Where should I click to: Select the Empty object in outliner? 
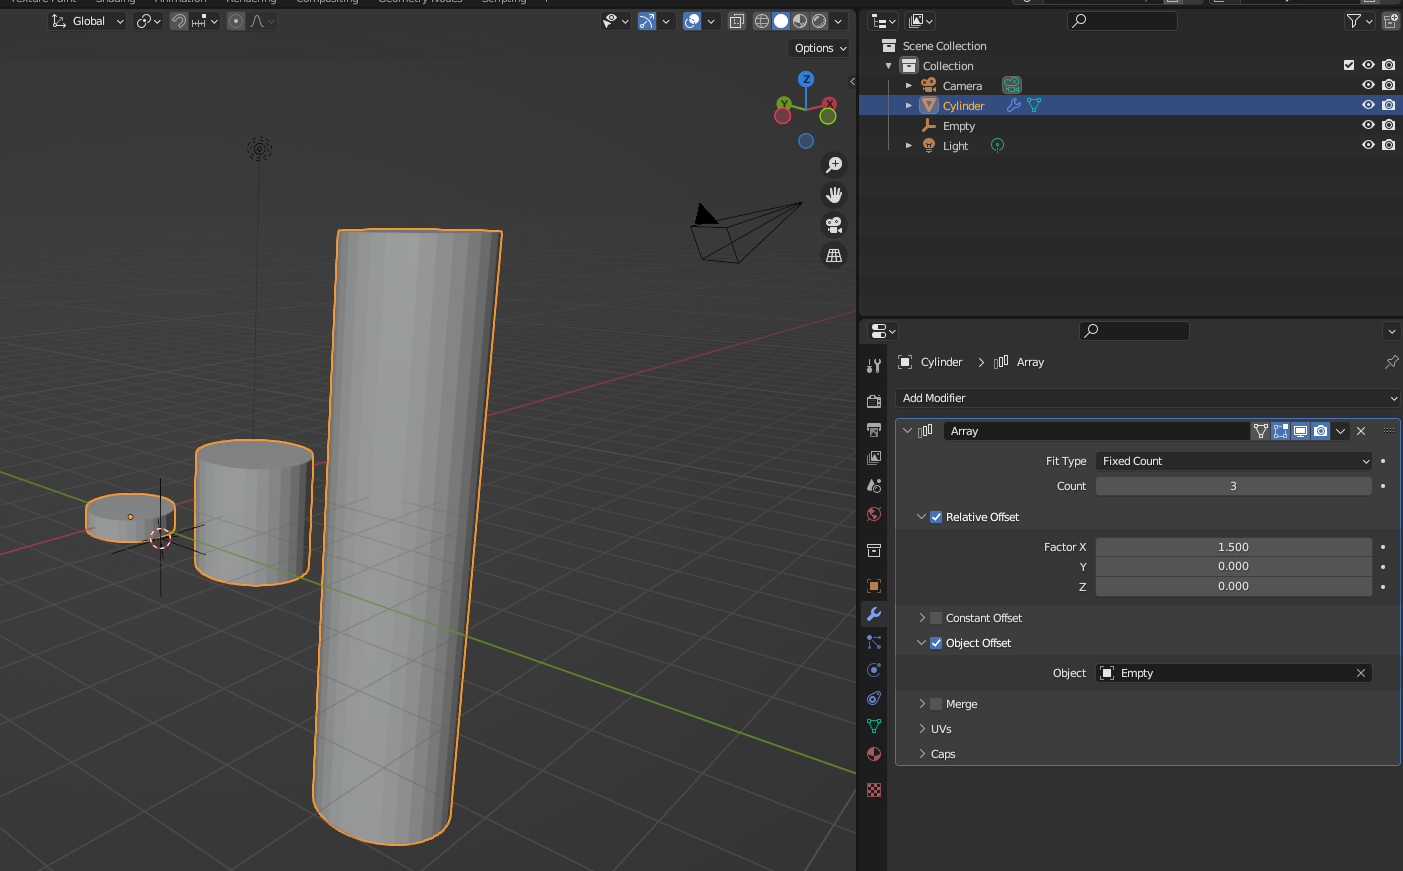pos(958,126)
